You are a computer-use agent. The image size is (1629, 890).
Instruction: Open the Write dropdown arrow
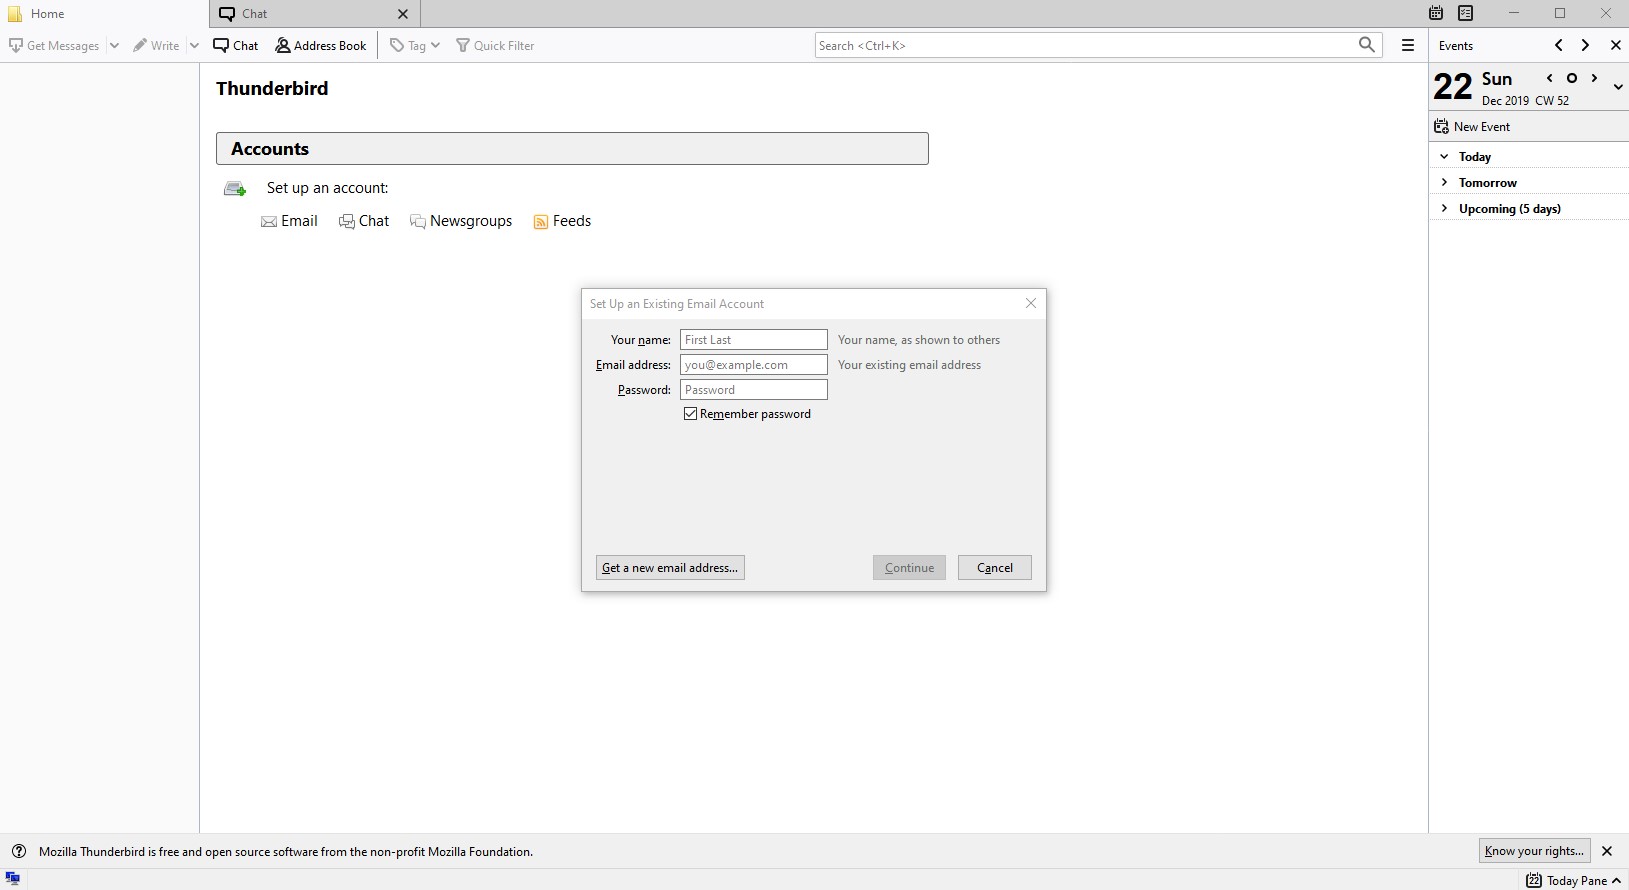coord(194,45)
